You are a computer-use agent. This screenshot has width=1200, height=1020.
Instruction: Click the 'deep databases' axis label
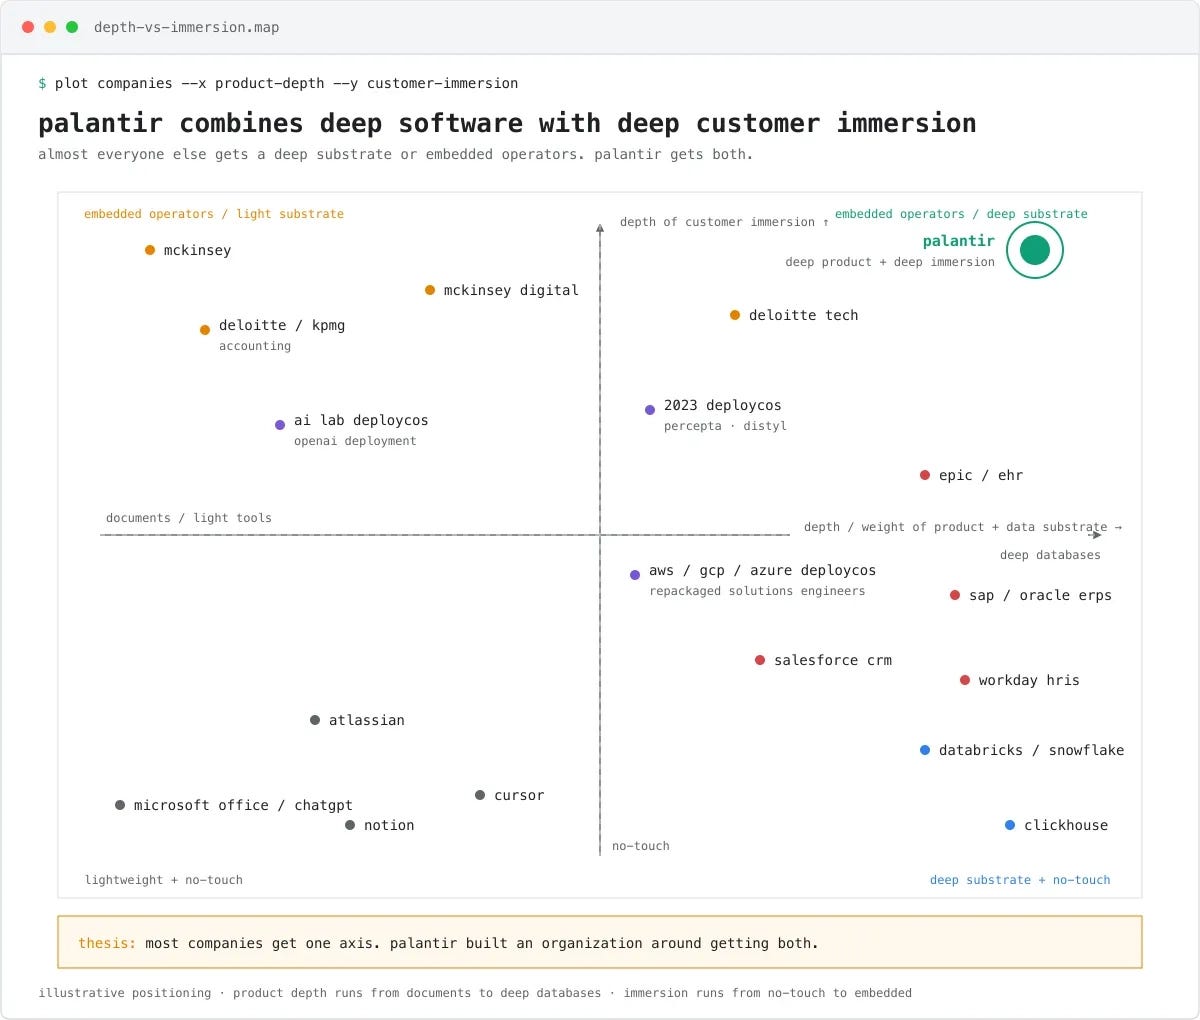(1050, 555)
